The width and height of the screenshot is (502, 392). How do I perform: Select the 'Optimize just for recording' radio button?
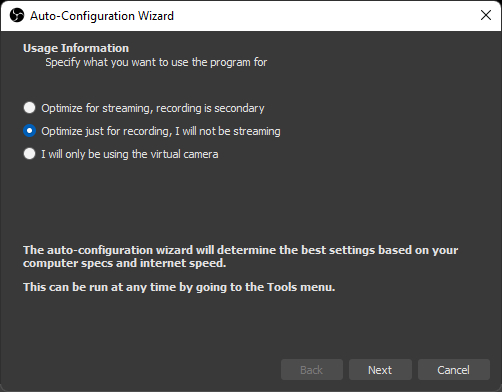point(29,131)
